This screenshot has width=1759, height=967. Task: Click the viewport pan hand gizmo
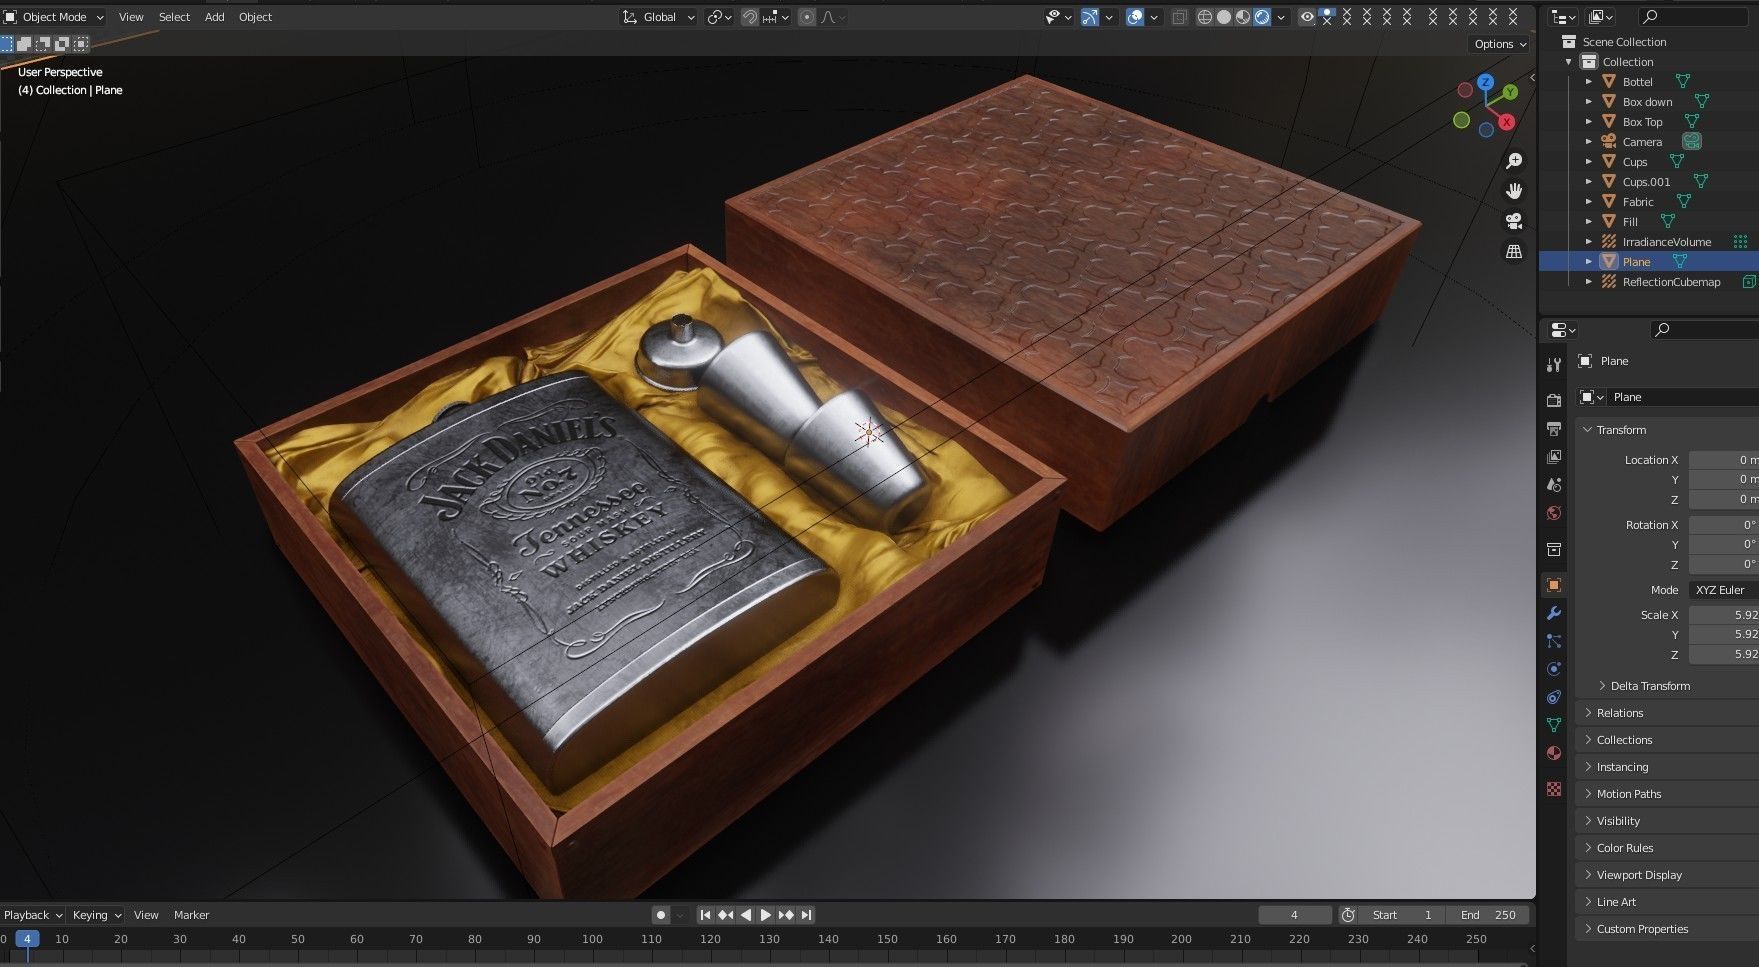click(1514, 191)
